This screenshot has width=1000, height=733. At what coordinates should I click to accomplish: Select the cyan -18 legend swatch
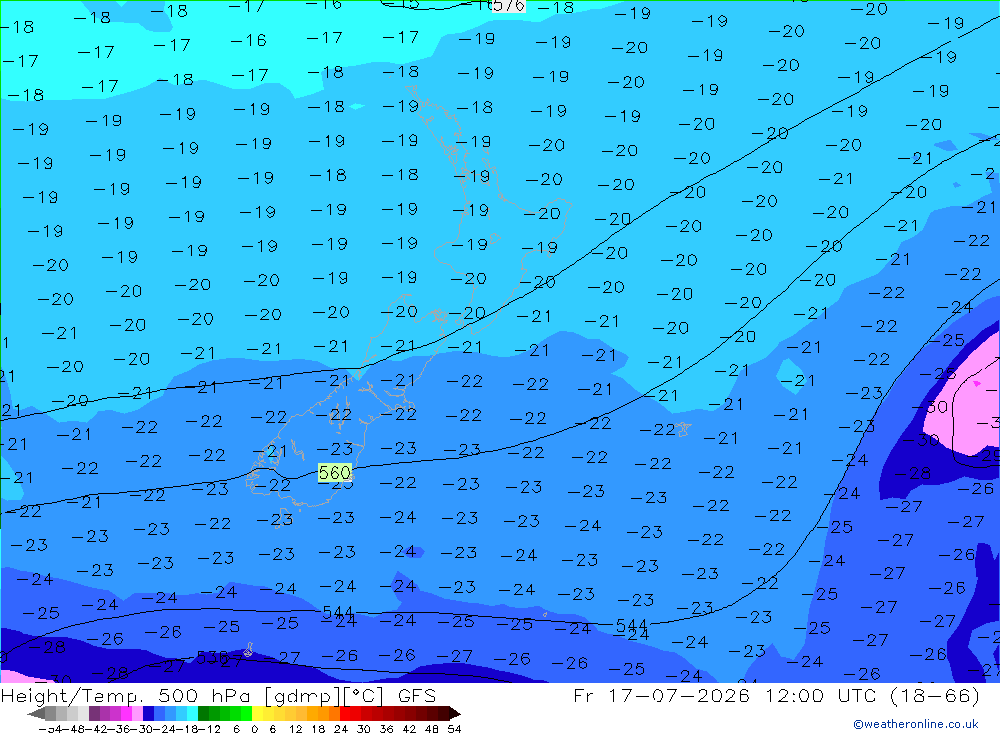(x=192, y=713)
